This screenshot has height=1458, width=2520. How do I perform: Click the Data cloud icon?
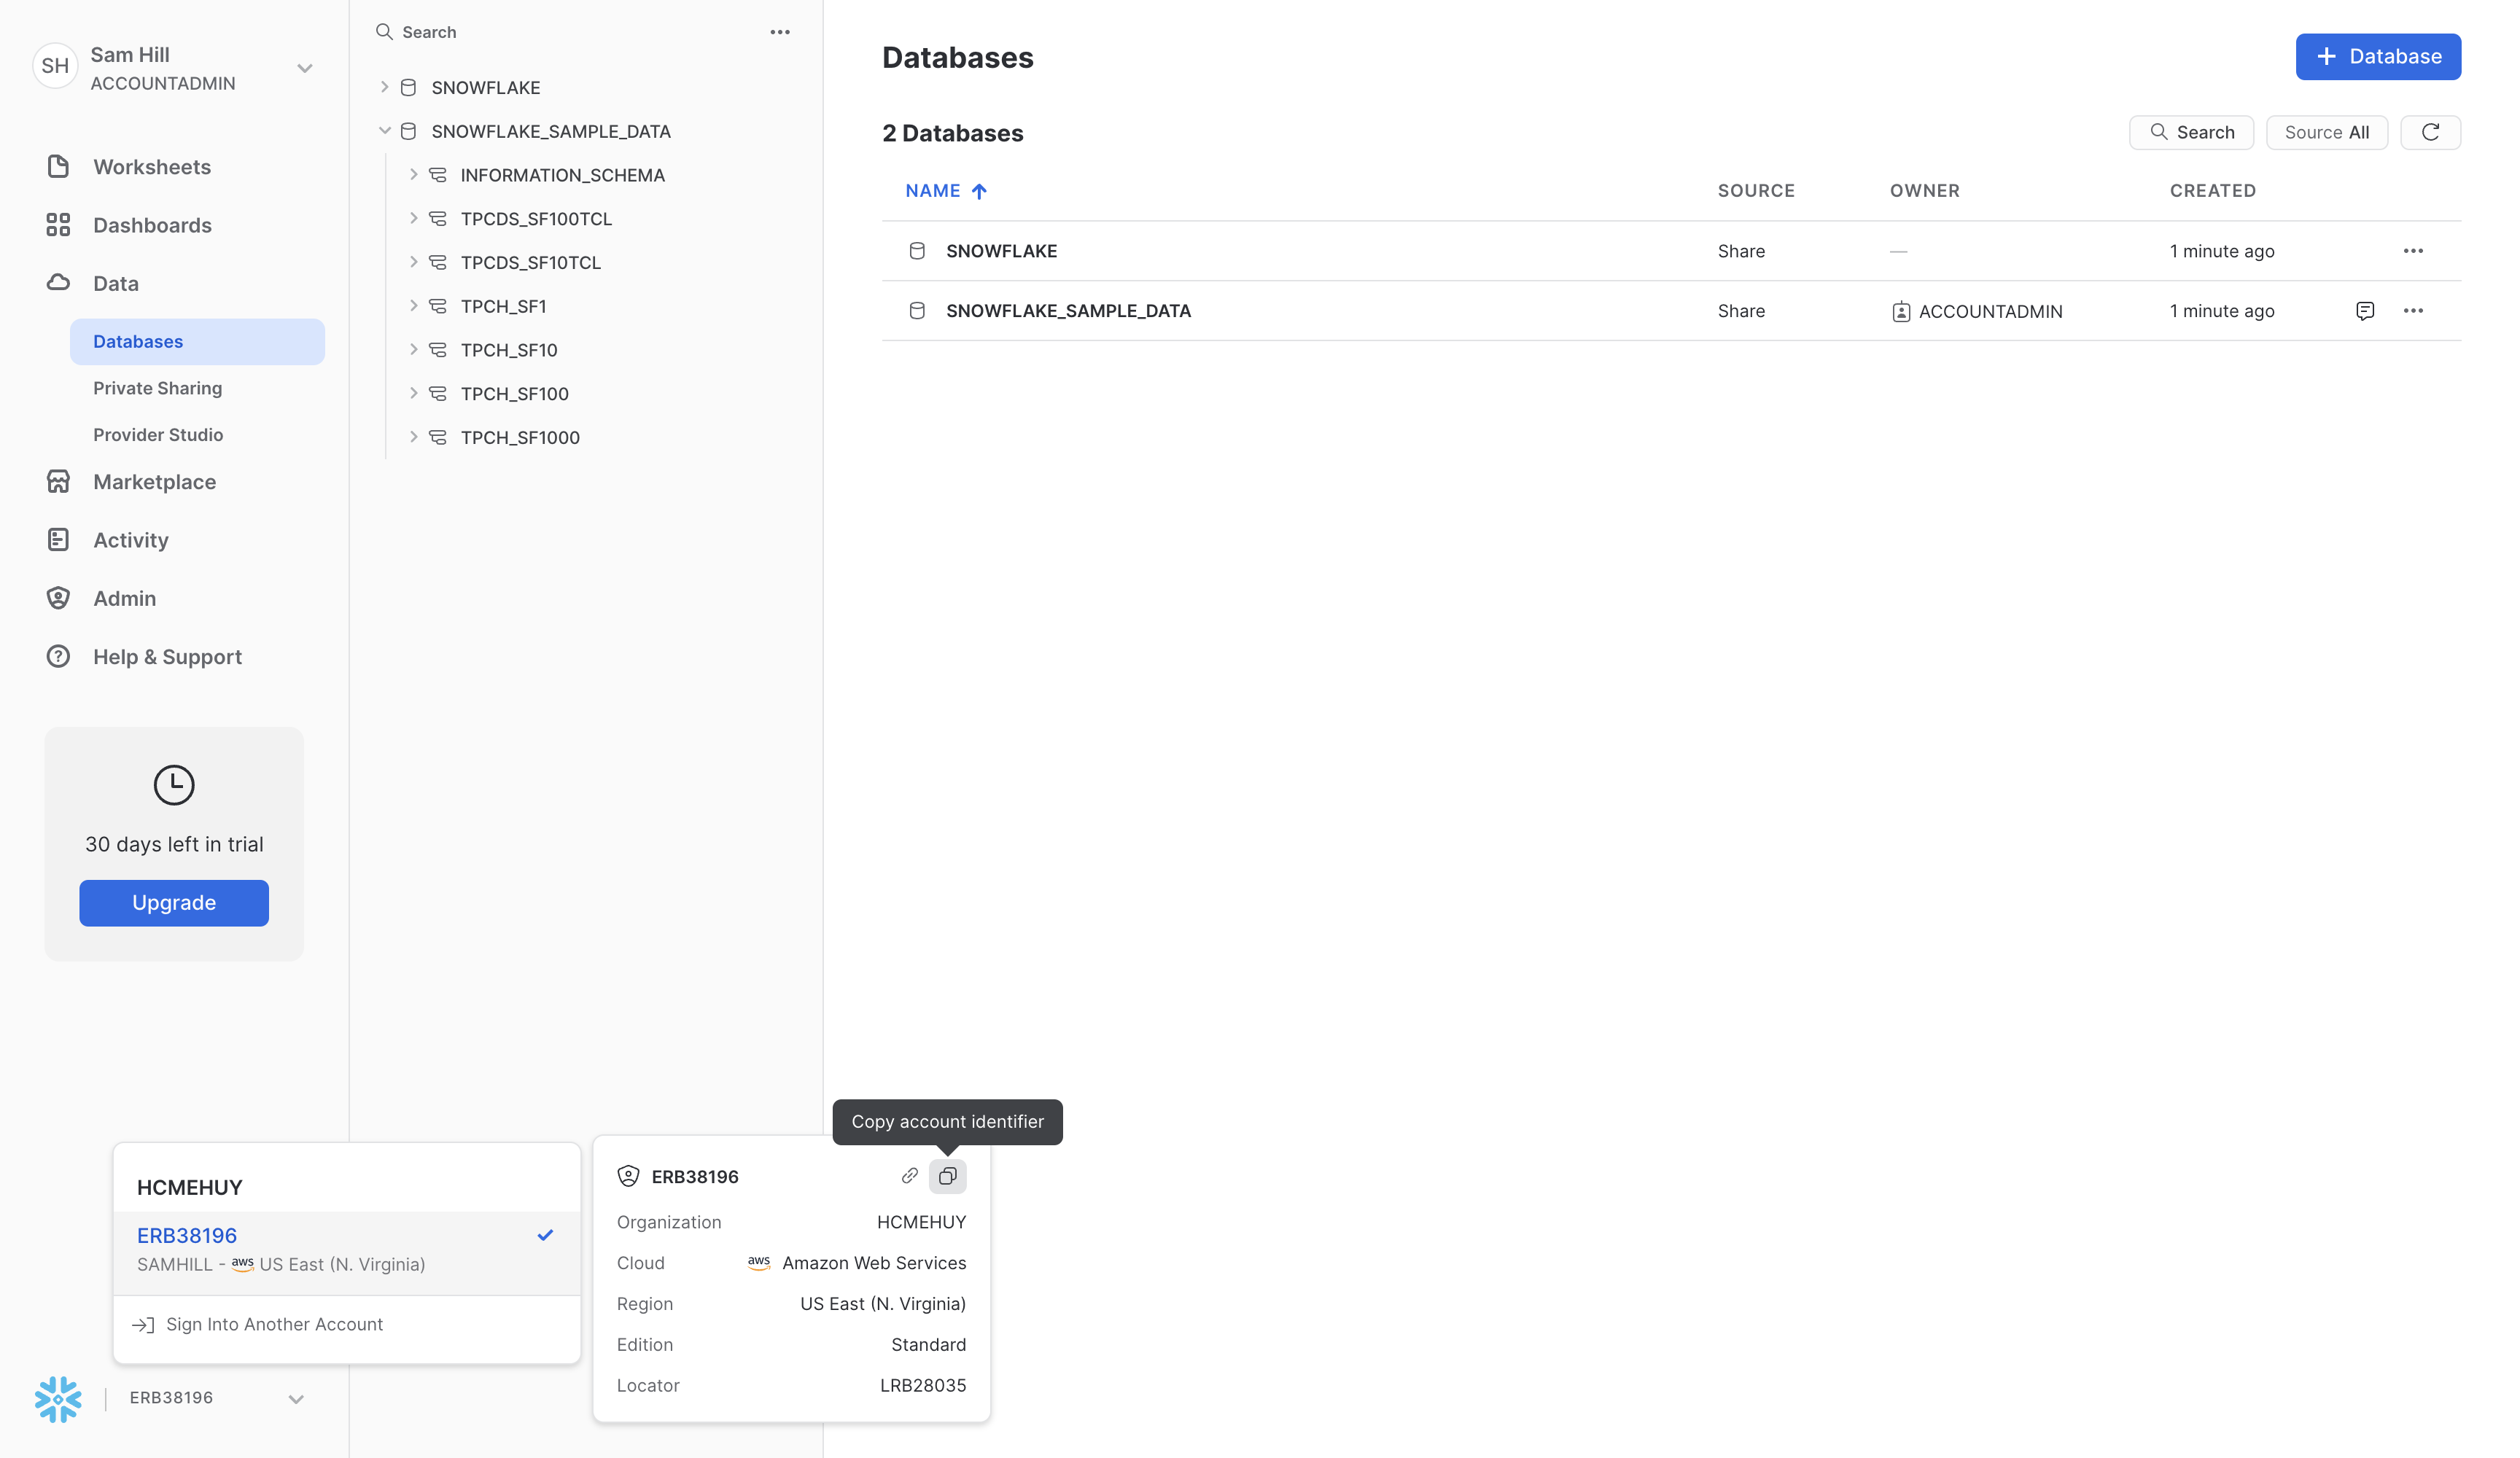click(58, 283)
